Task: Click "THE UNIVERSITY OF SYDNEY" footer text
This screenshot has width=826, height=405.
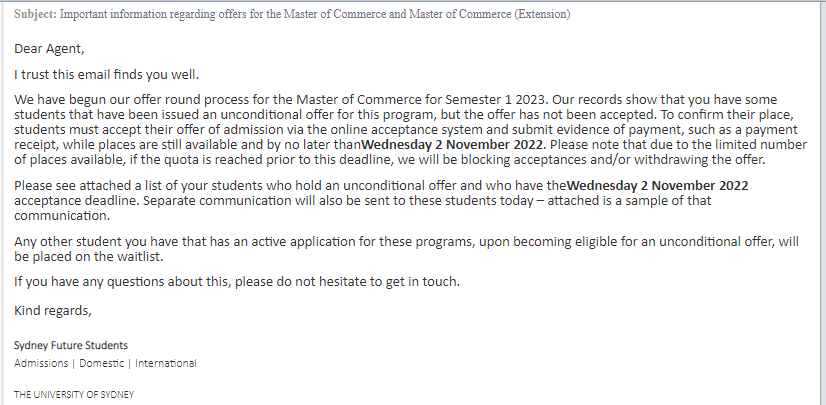Action: click(74, 394)
